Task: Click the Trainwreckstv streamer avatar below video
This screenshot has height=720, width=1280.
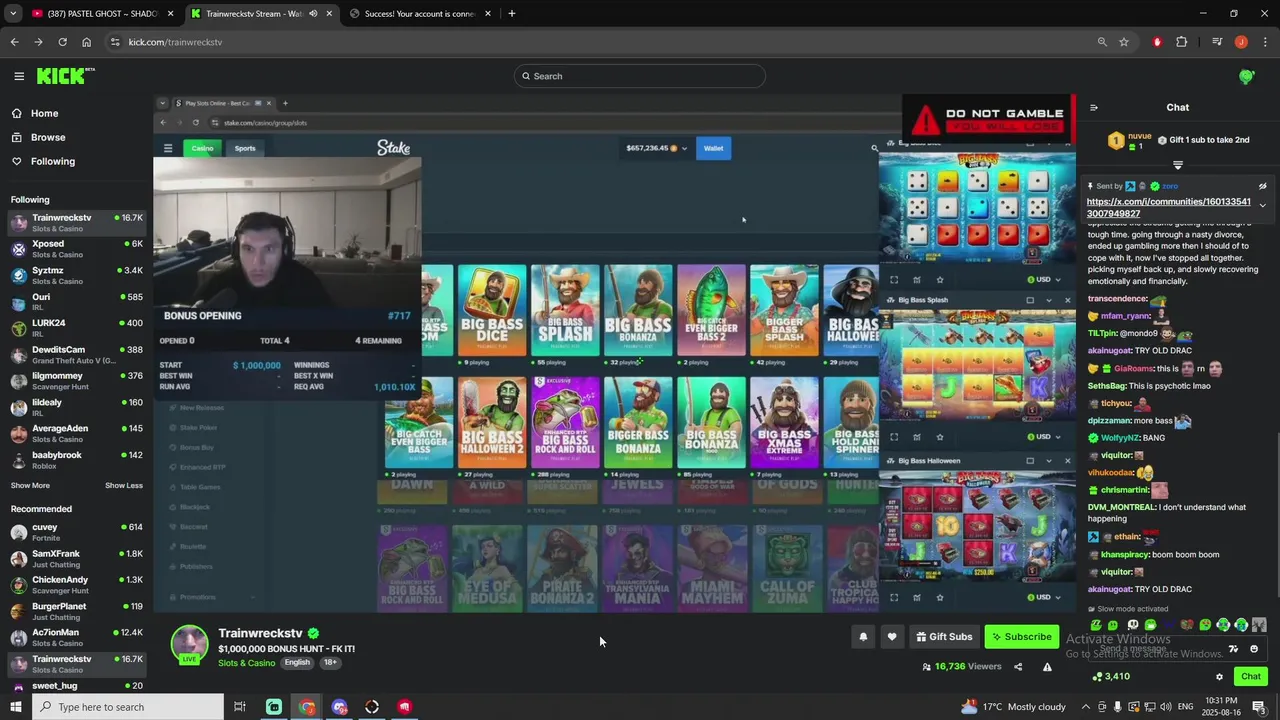Action: pos(189,644)
